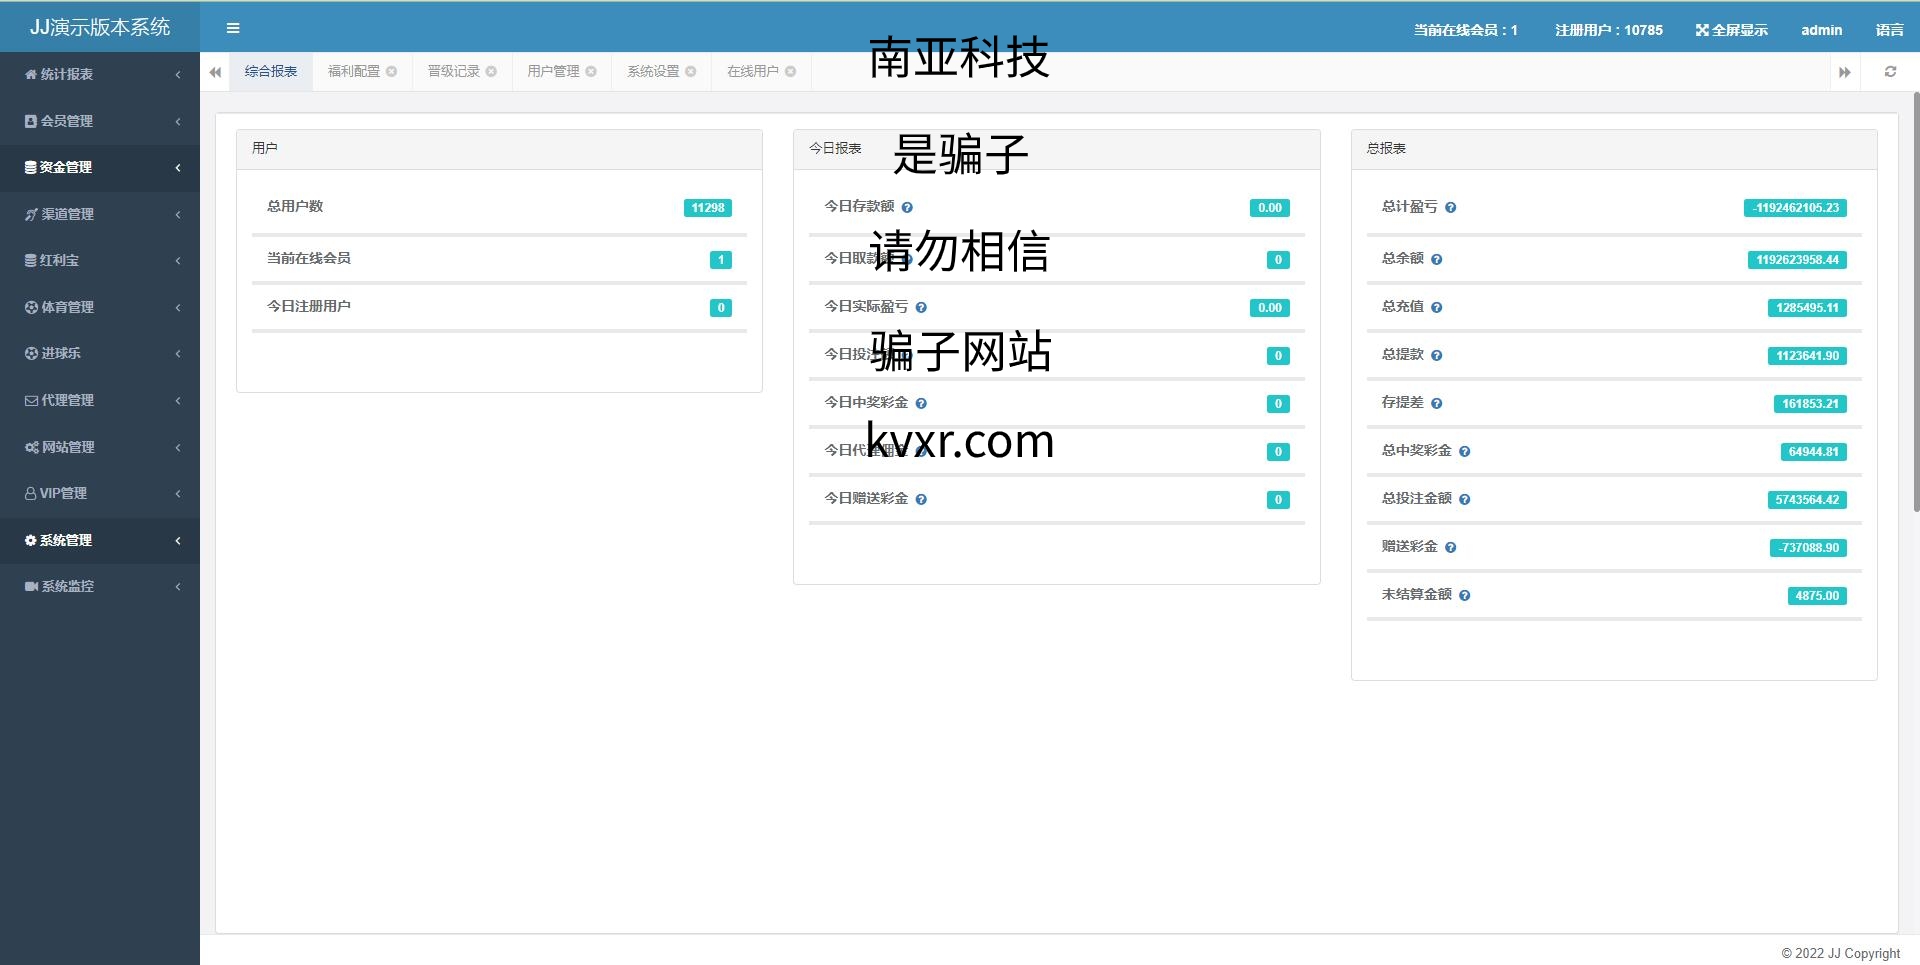Open the 红利宝 sidebar menu
This screenshot has width=1920, height=965.
point(100,260)
